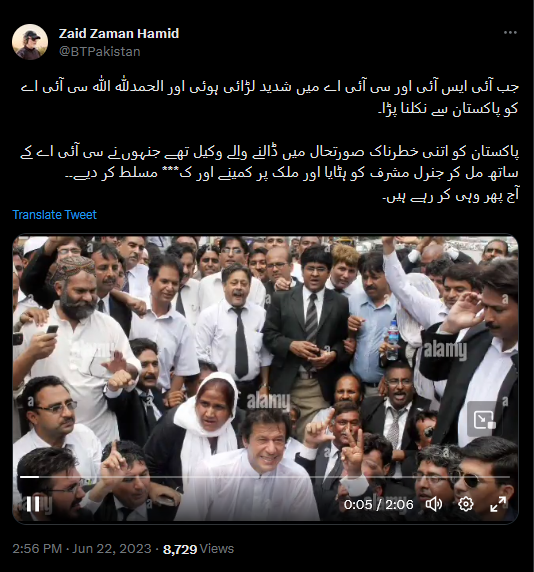Click the first Urdu tweet paragraph

pos(270,97)
